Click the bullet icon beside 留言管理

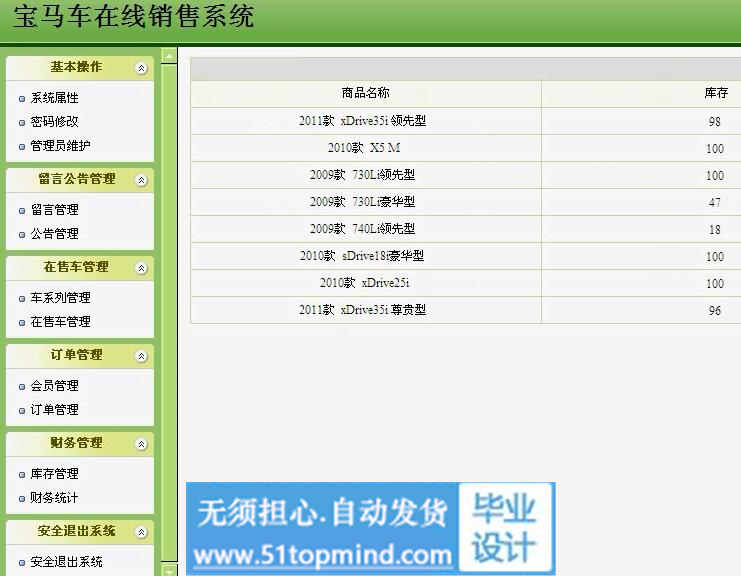(22, 211)
